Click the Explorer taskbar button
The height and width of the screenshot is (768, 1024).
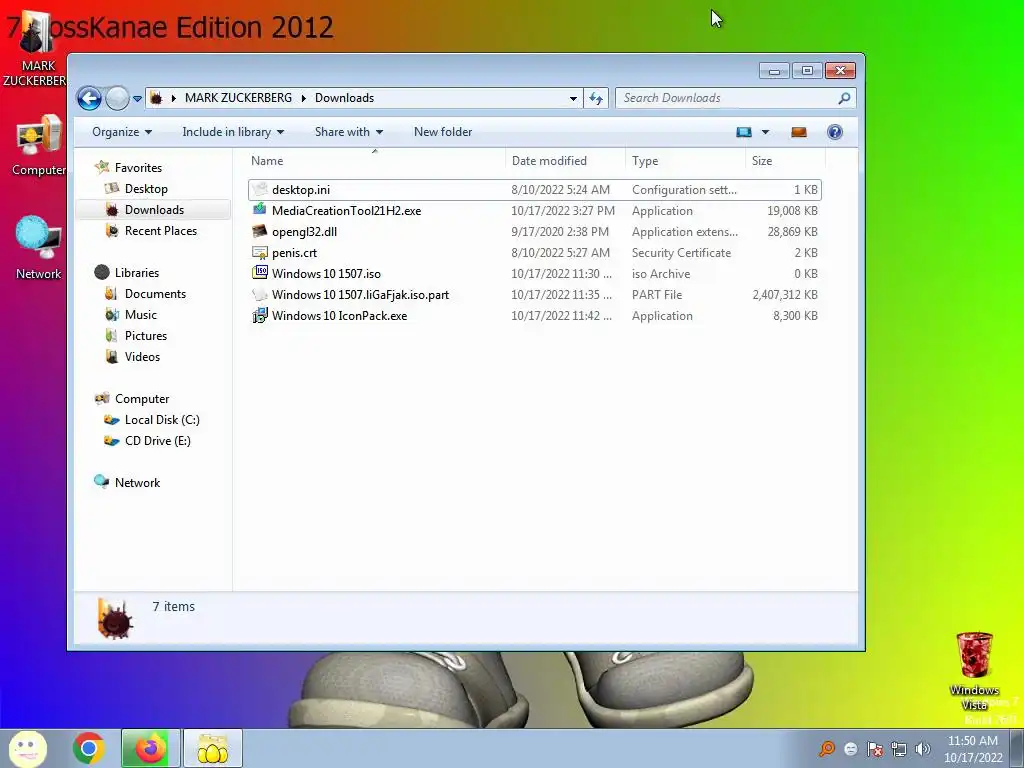(212, 748)
